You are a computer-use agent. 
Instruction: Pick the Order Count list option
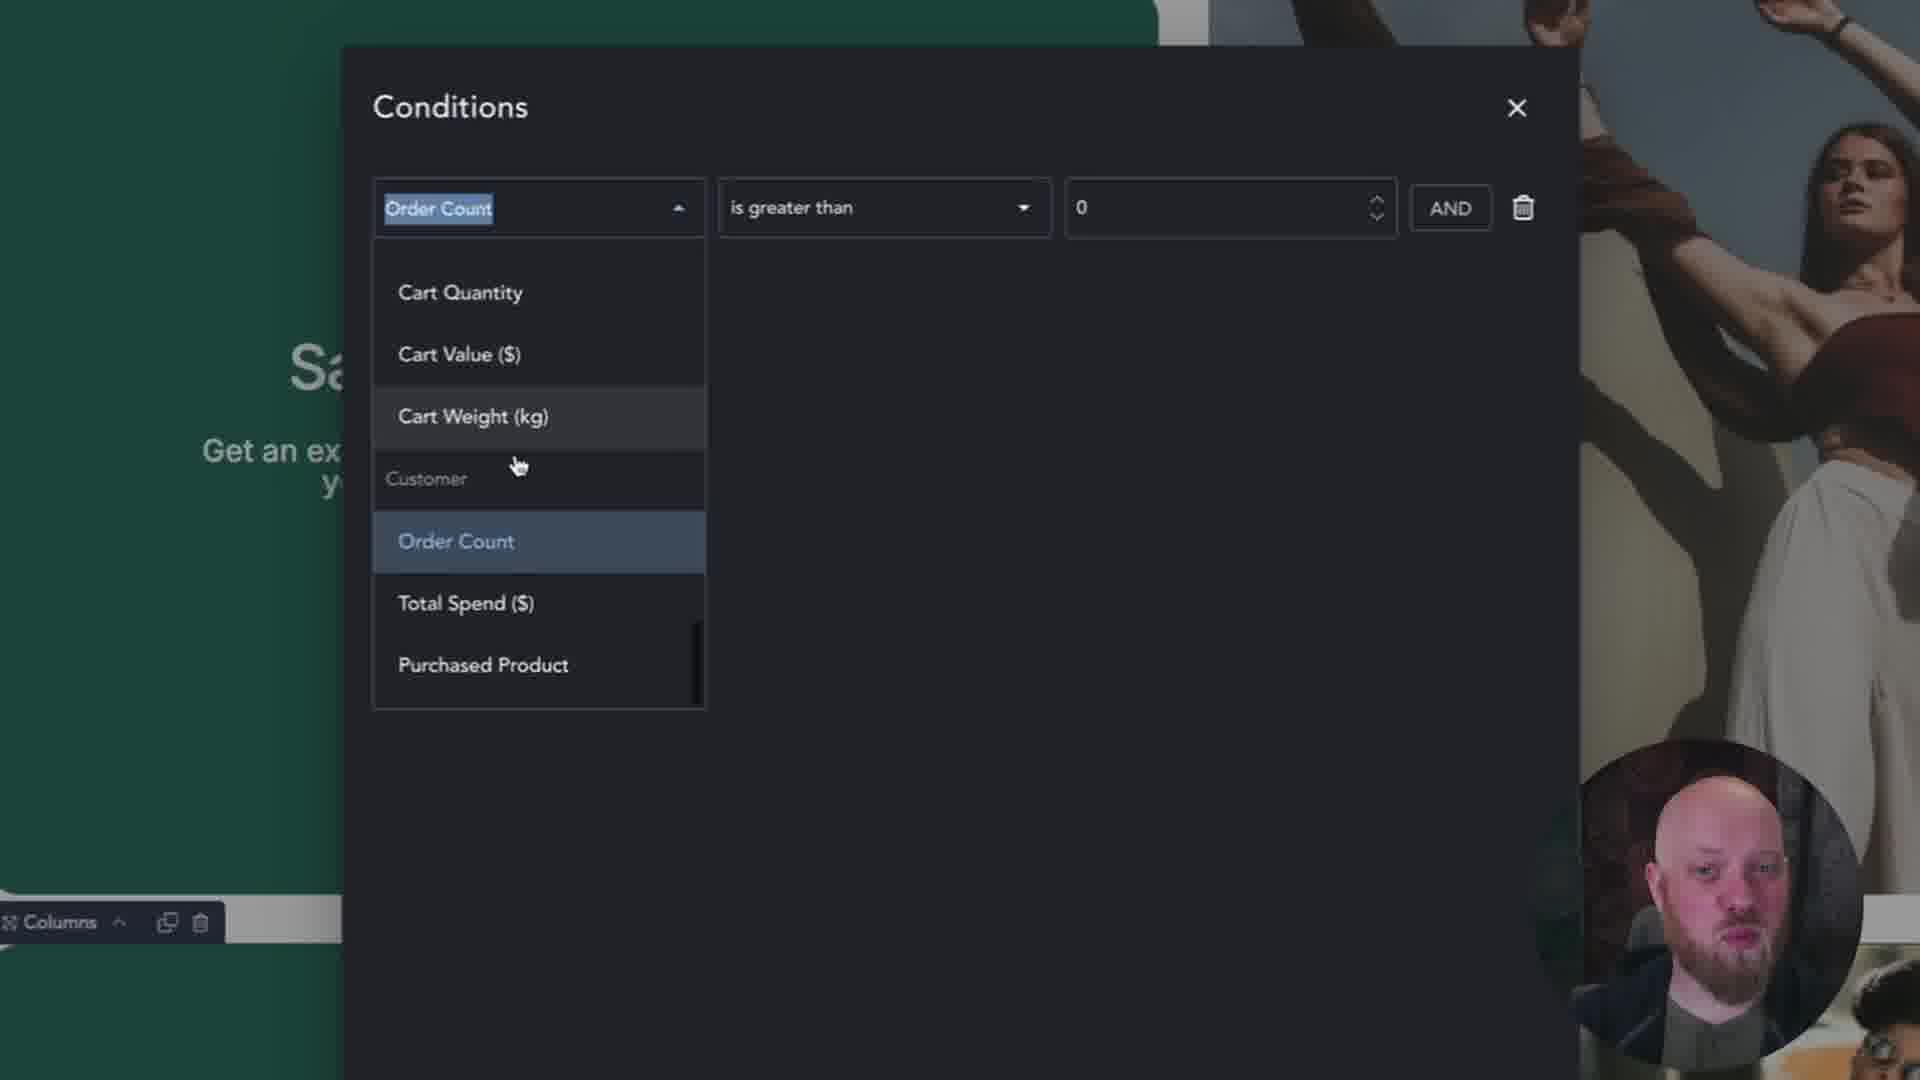point(539,542)
